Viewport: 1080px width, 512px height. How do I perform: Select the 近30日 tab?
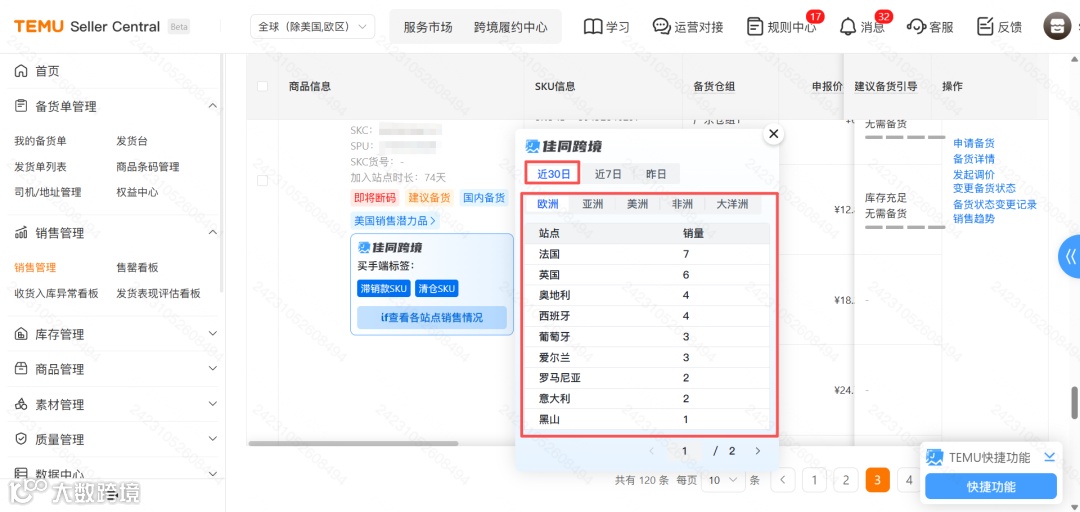click(x=553, y=174)
